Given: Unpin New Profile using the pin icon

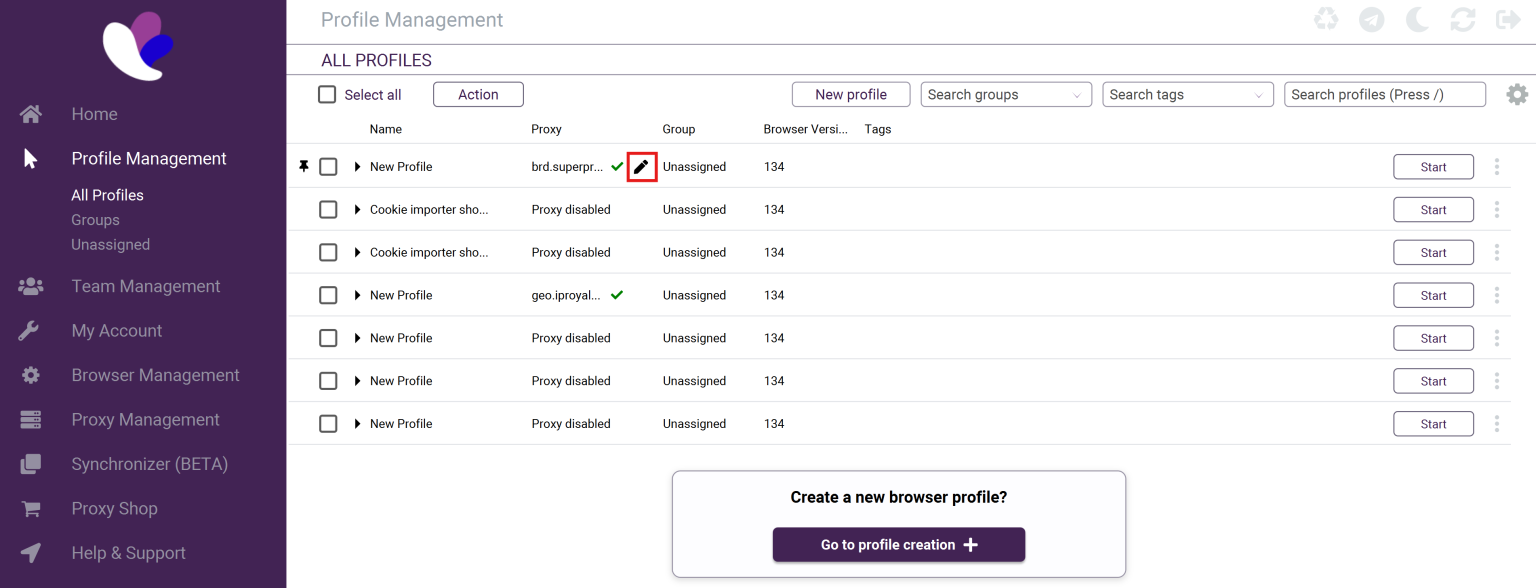Looking at the screenshot, I should point(305,166).
